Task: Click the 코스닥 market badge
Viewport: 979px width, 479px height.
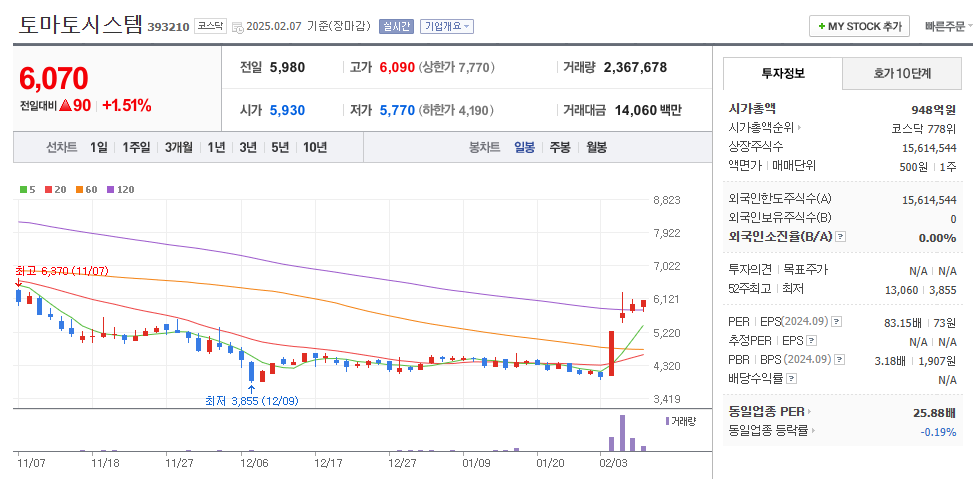Action: click(x=210, y=26)
